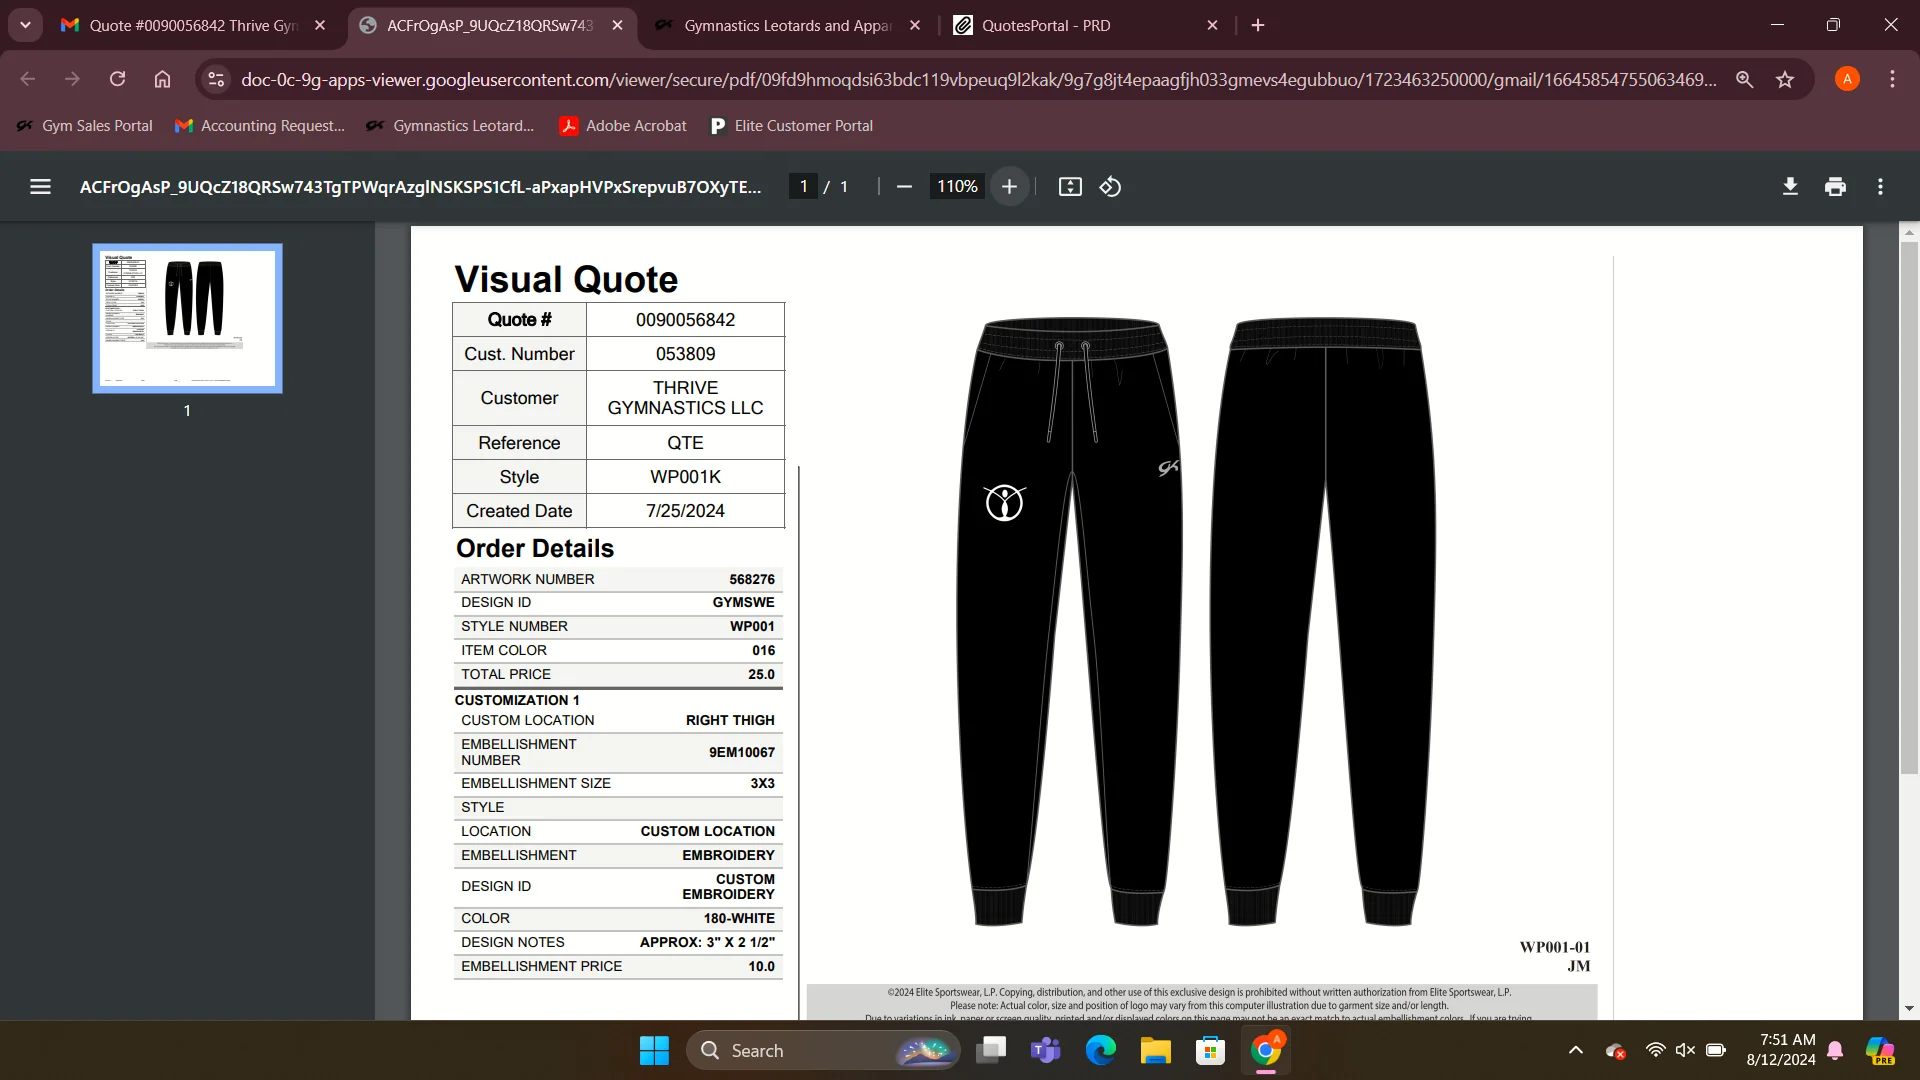The width and height of the screenshot is (1920, 1080).
Task: Open PDF viewer more actions menu
Action: tap(1880, 187)
